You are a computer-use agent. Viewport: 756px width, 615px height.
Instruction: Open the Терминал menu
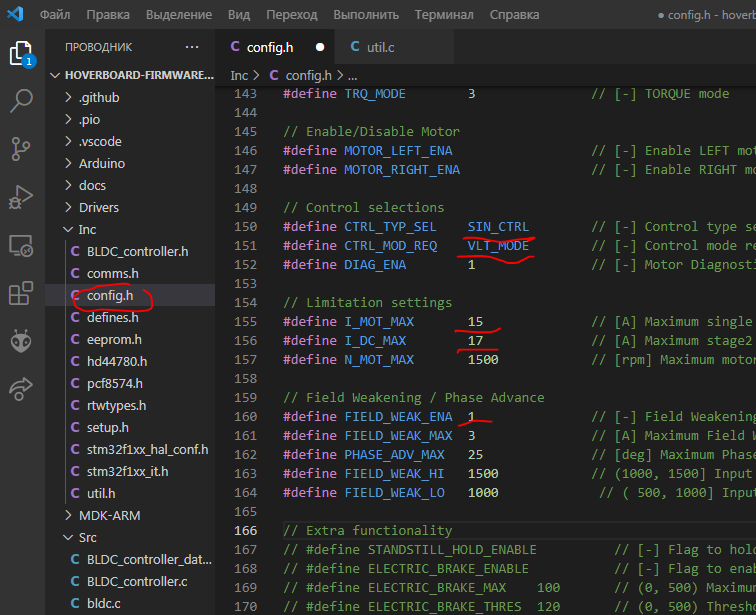click(444, 15)
